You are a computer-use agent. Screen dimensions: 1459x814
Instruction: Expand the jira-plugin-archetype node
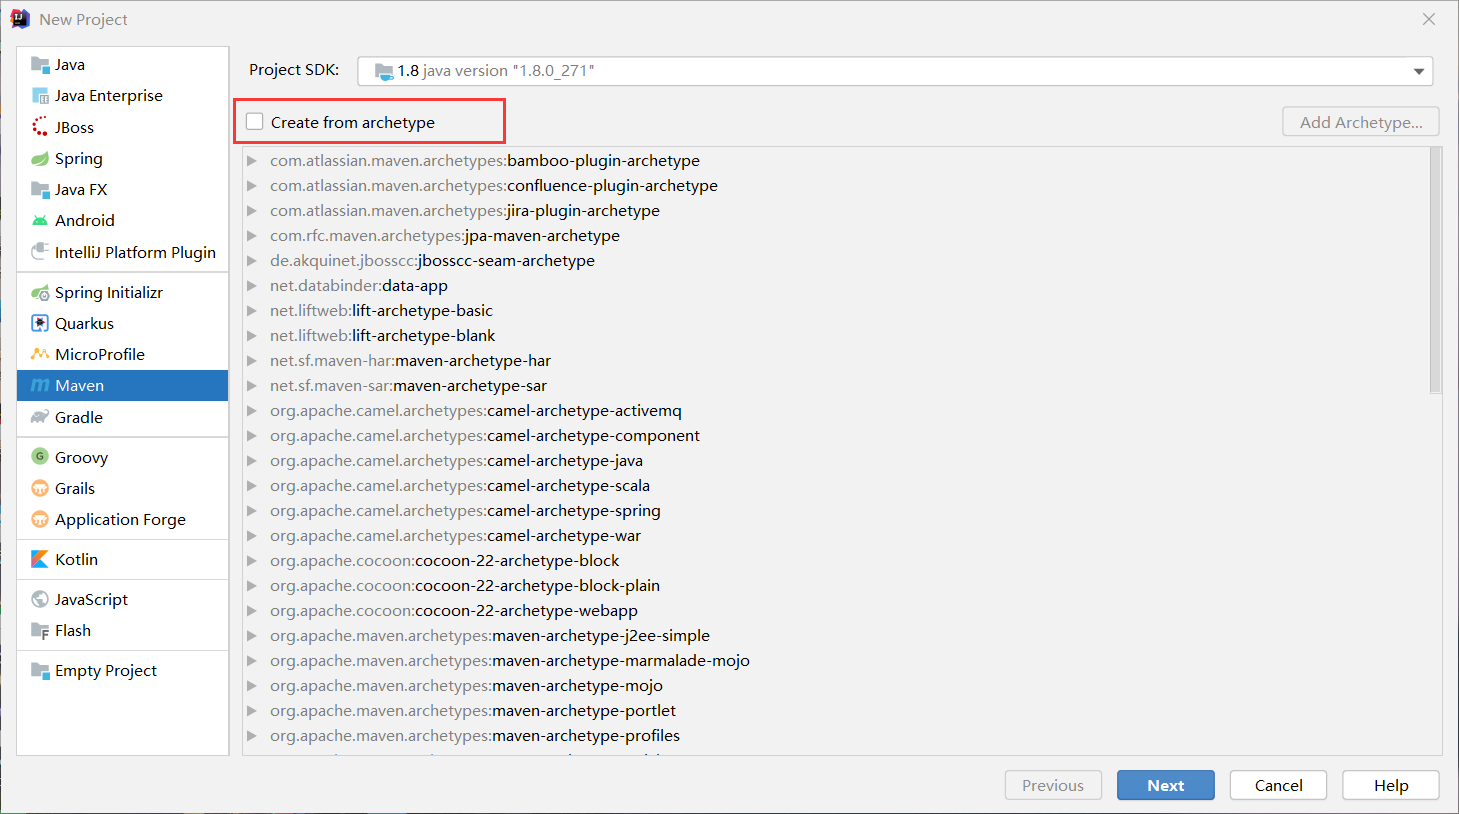pos(252,210)
